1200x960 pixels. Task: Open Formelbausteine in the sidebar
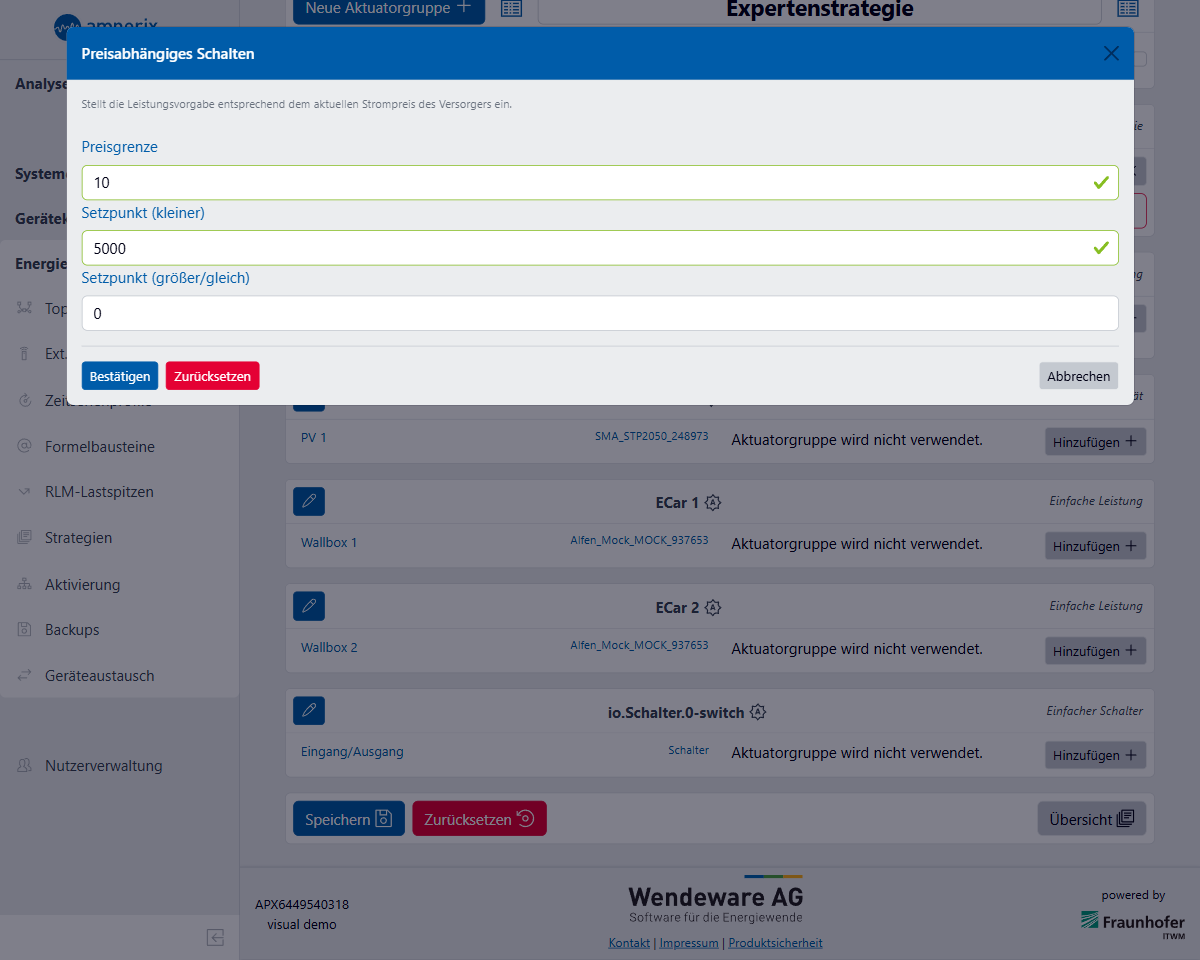99,447
